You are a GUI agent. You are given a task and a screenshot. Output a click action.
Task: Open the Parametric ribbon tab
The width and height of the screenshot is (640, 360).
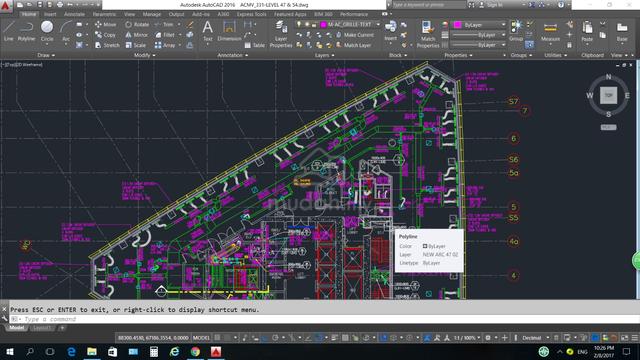[x=104, y=14]
